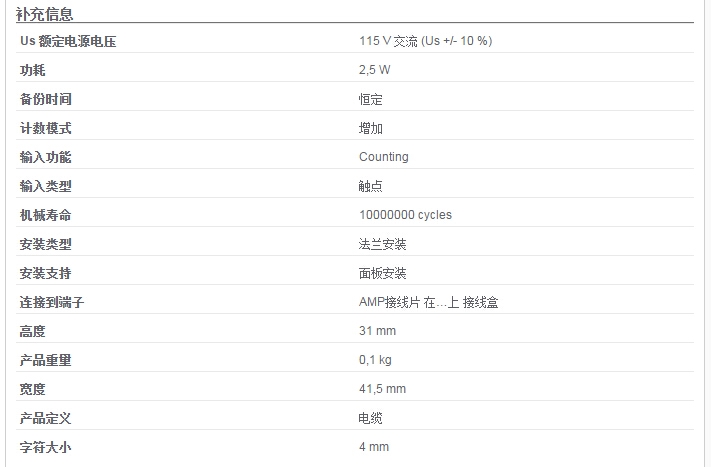Click the 输入类型 row label
This screenshot has height=467, width=711.
point(46,186)
